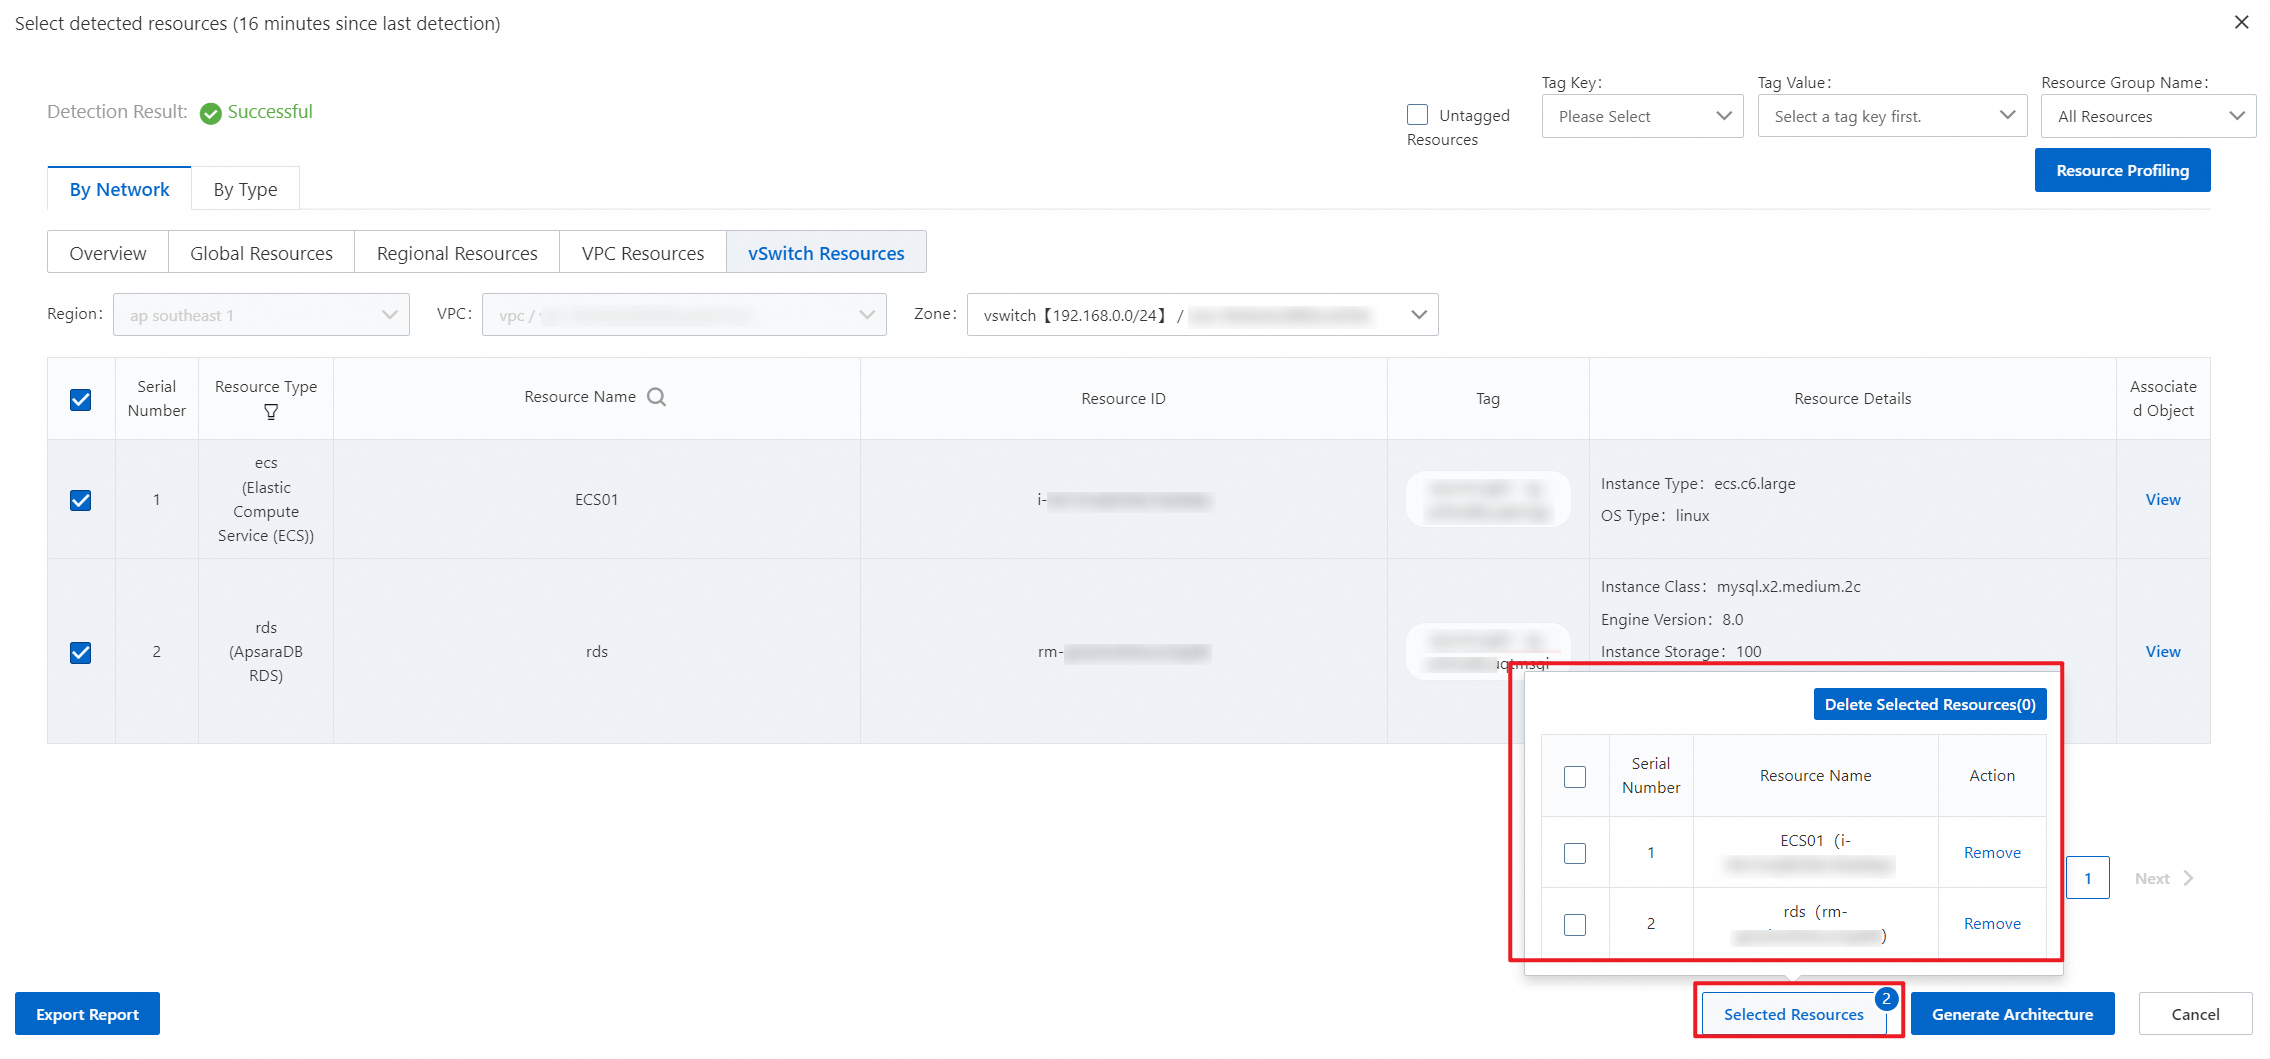Click the rds row tag pill
This screenshot has height=1059, width=2270.
1488,651
